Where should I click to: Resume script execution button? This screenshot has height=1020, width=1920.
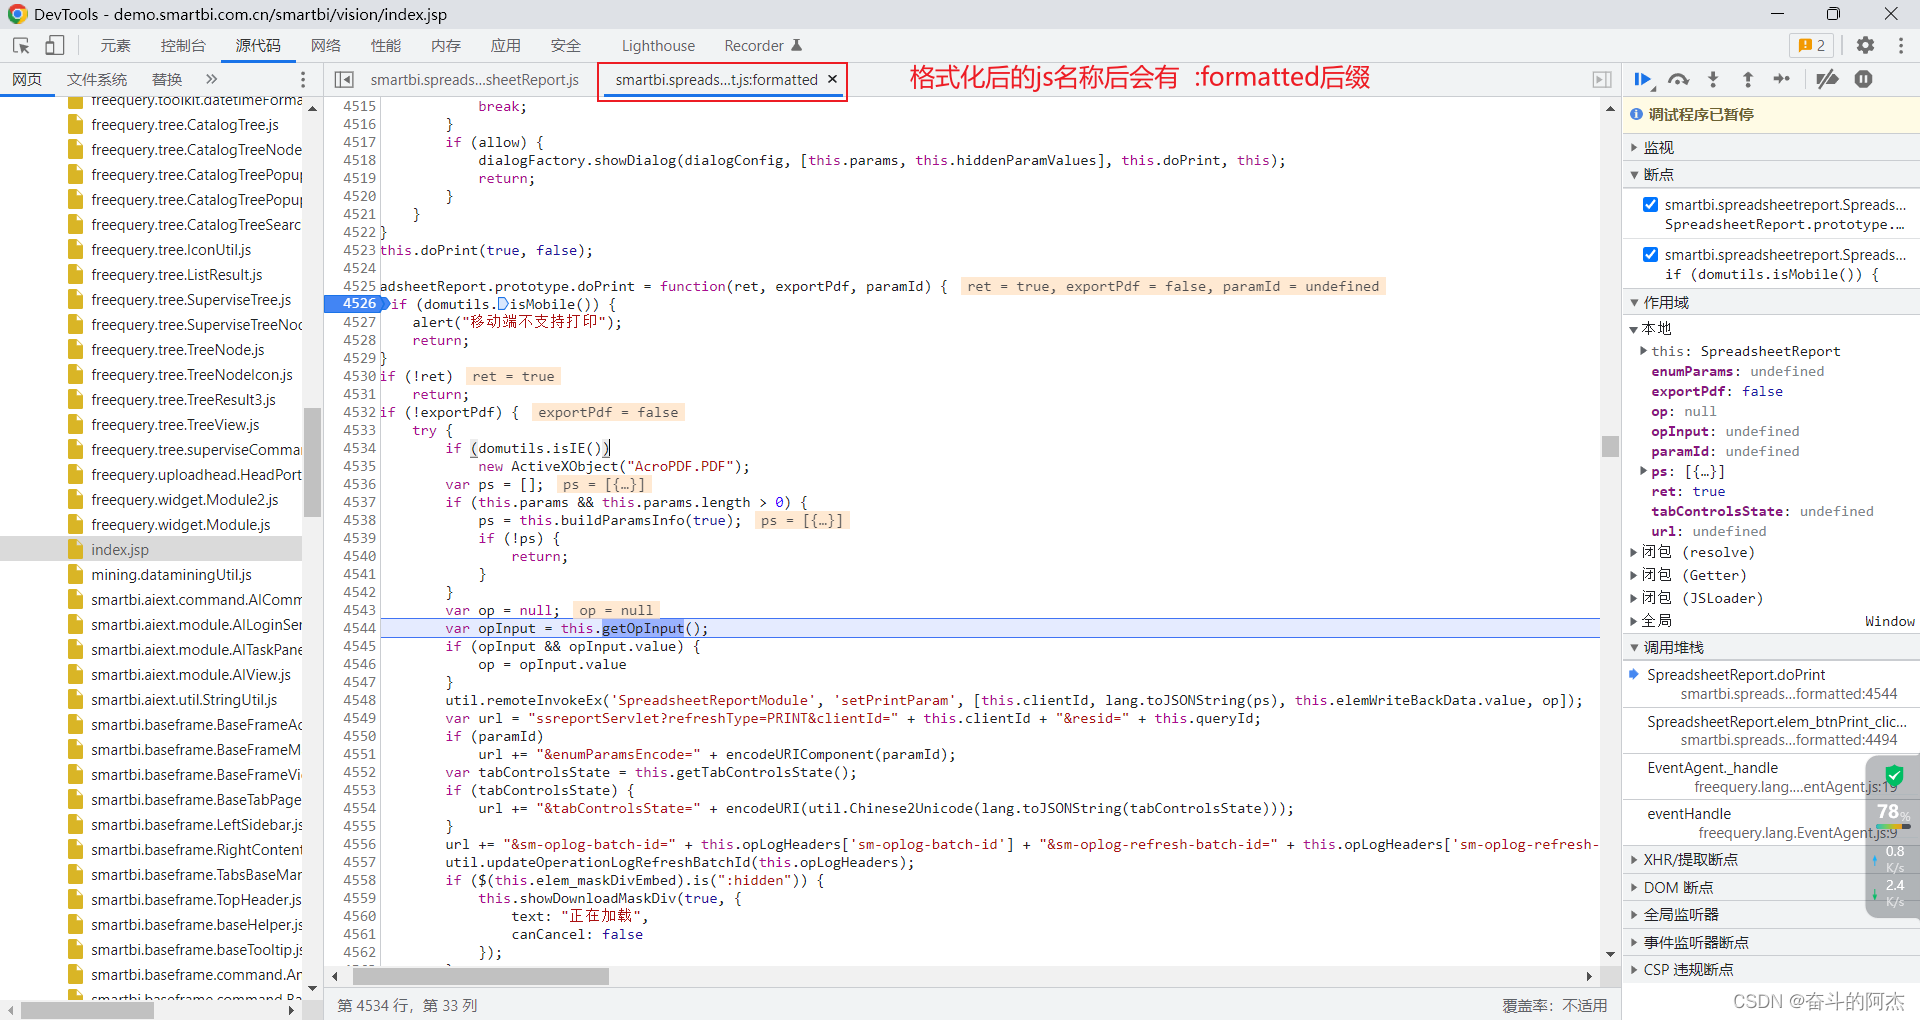click(1643, 79)
